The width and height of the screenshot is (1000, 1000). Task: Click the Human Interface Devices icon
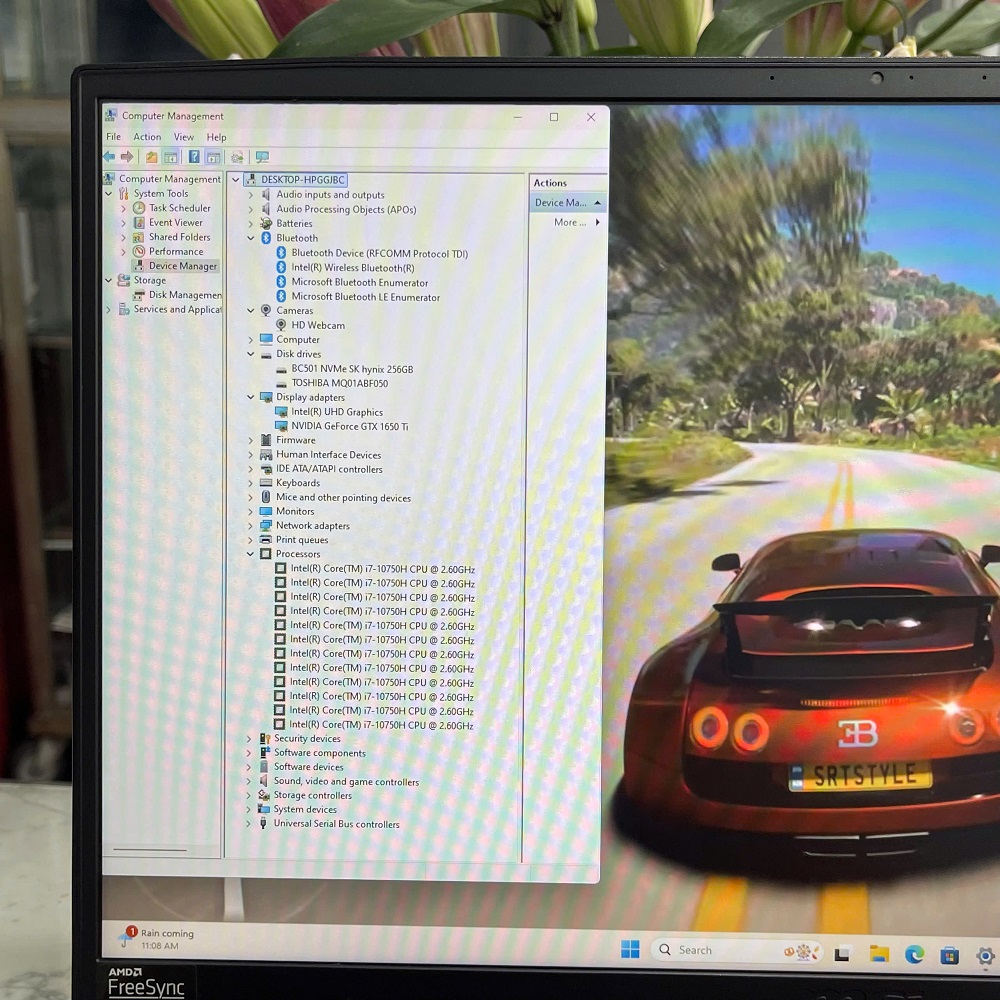pos(266,455)
